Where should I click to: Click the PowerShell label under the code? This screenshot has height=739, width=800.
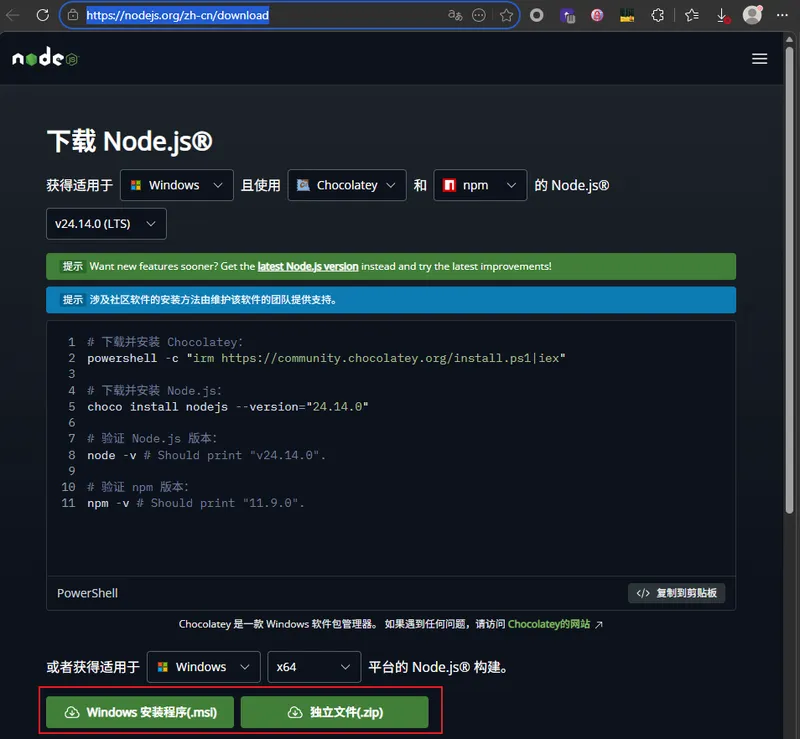click(x=87, y=593)
